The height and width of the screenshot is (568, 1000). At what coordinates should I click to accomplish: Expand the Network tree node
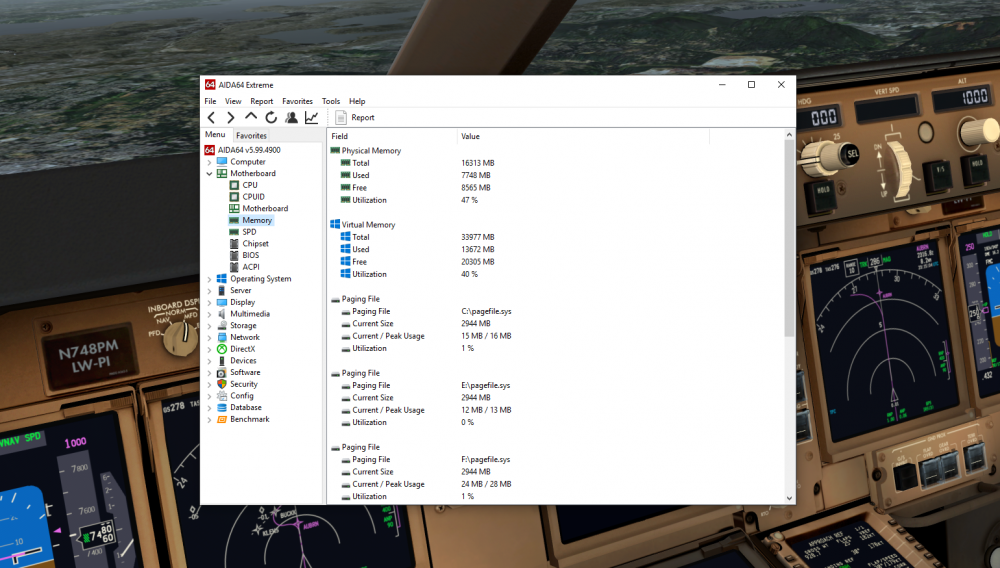point(209,337)
